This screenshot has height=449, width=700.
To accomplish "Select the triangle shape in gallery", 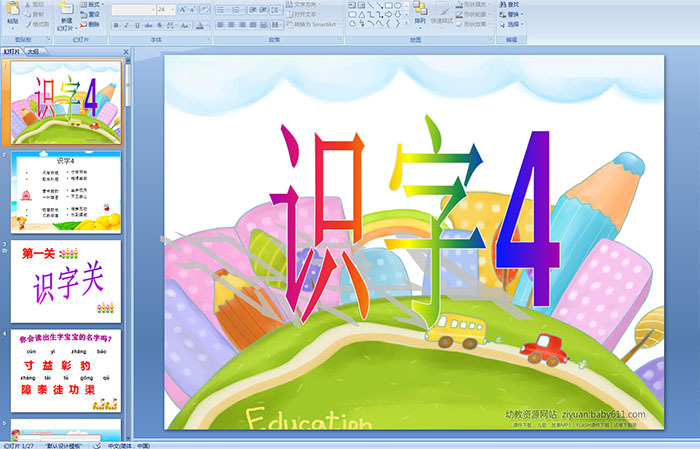I will 362,15.
